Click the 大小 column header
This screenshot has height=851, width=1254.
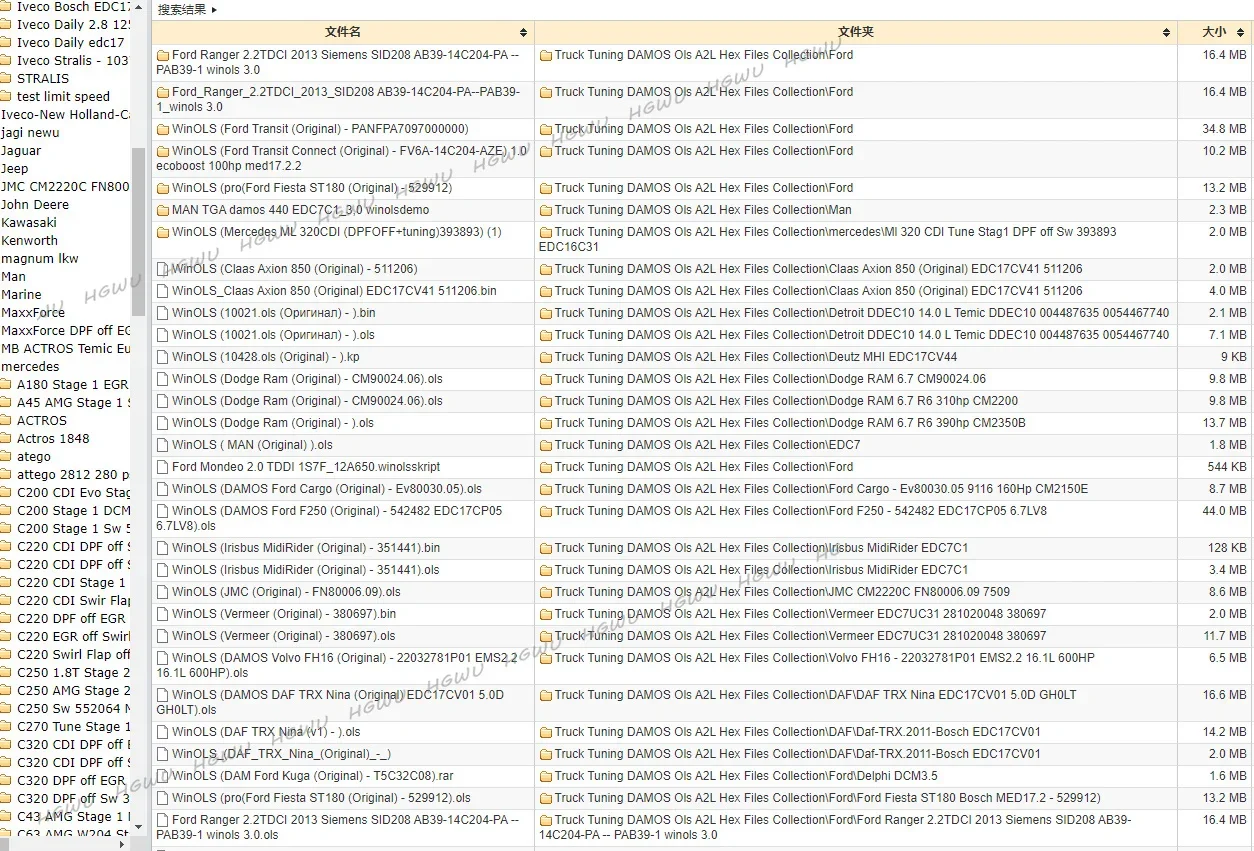pos(1215,32)
